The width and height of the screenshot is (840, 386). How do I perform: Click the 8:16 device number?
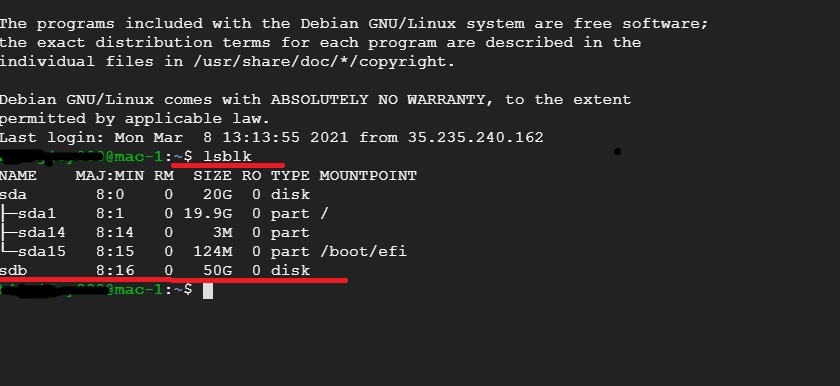(x=115, y=270)
